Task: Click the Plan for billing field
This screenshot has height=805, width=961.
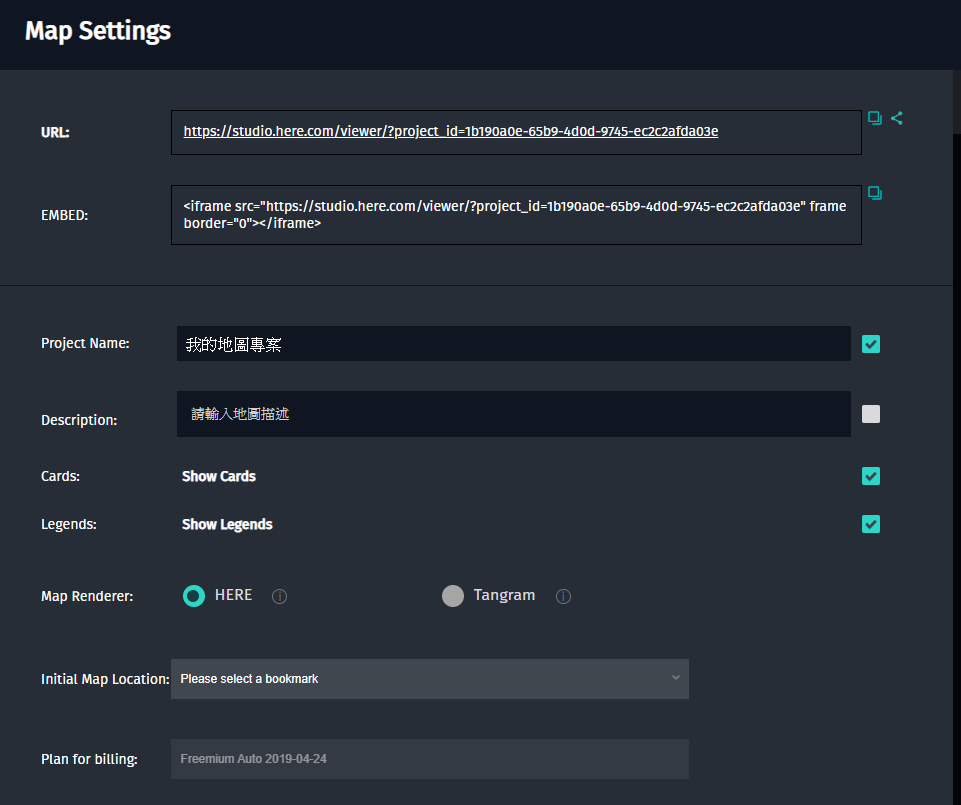Action: 430,759
